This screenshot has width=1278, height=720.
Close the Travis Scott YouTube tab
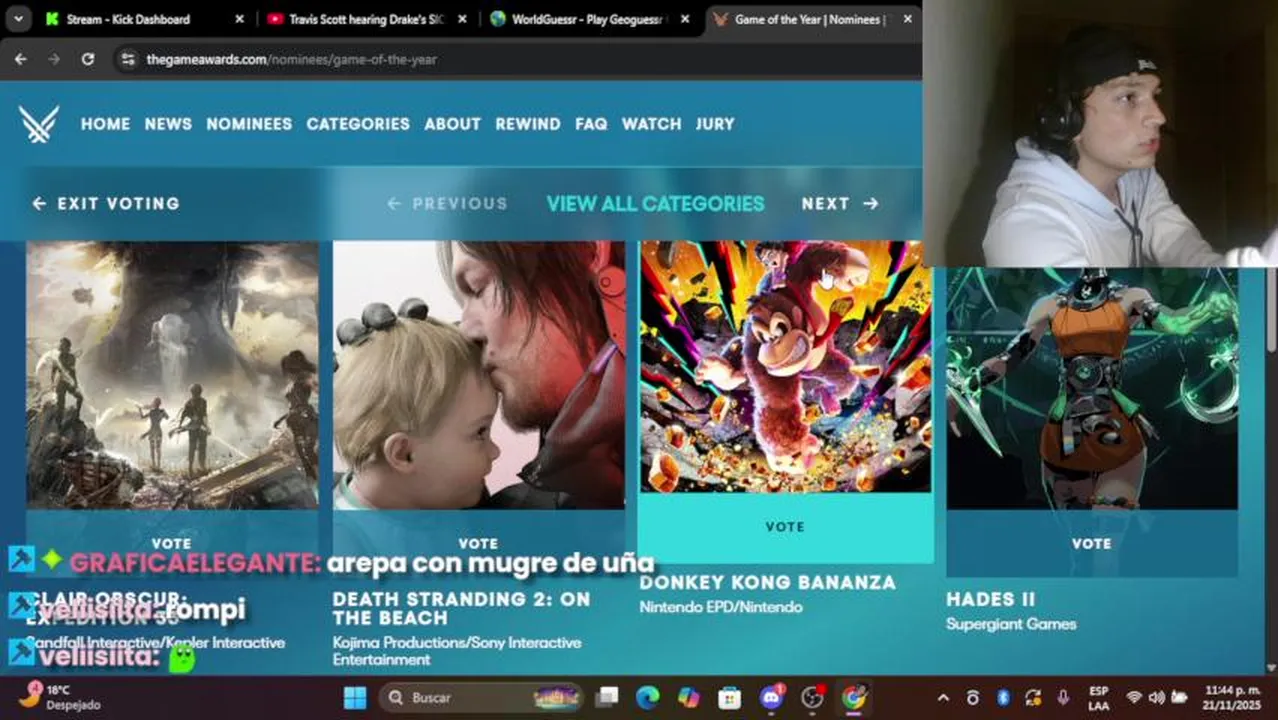tap(461, 19)
